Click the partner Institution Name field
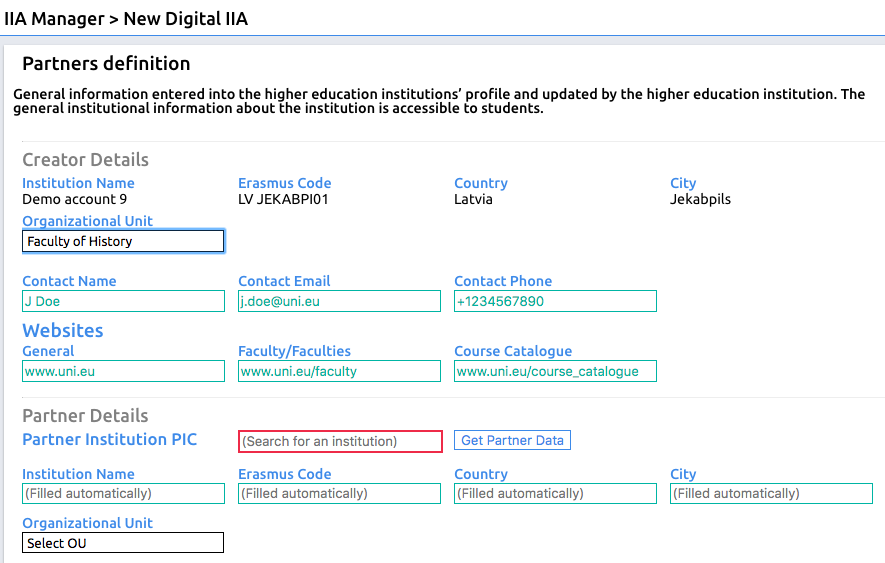Viewport: 885px width, 563px height. tap(123, 493)
